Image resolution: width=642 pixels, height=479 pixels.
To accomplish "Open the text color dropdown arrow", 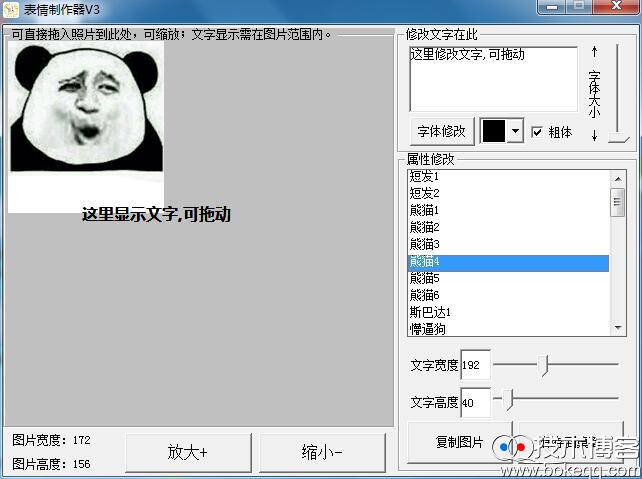I will (516, 131).
